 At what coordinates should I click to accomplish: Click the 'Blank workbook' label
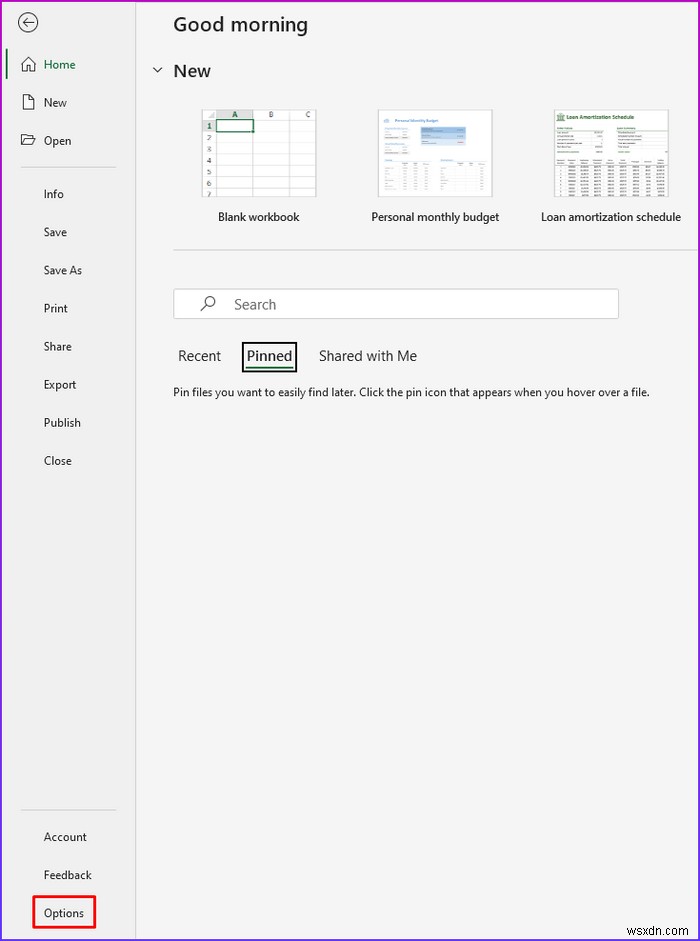pos(259,217)
